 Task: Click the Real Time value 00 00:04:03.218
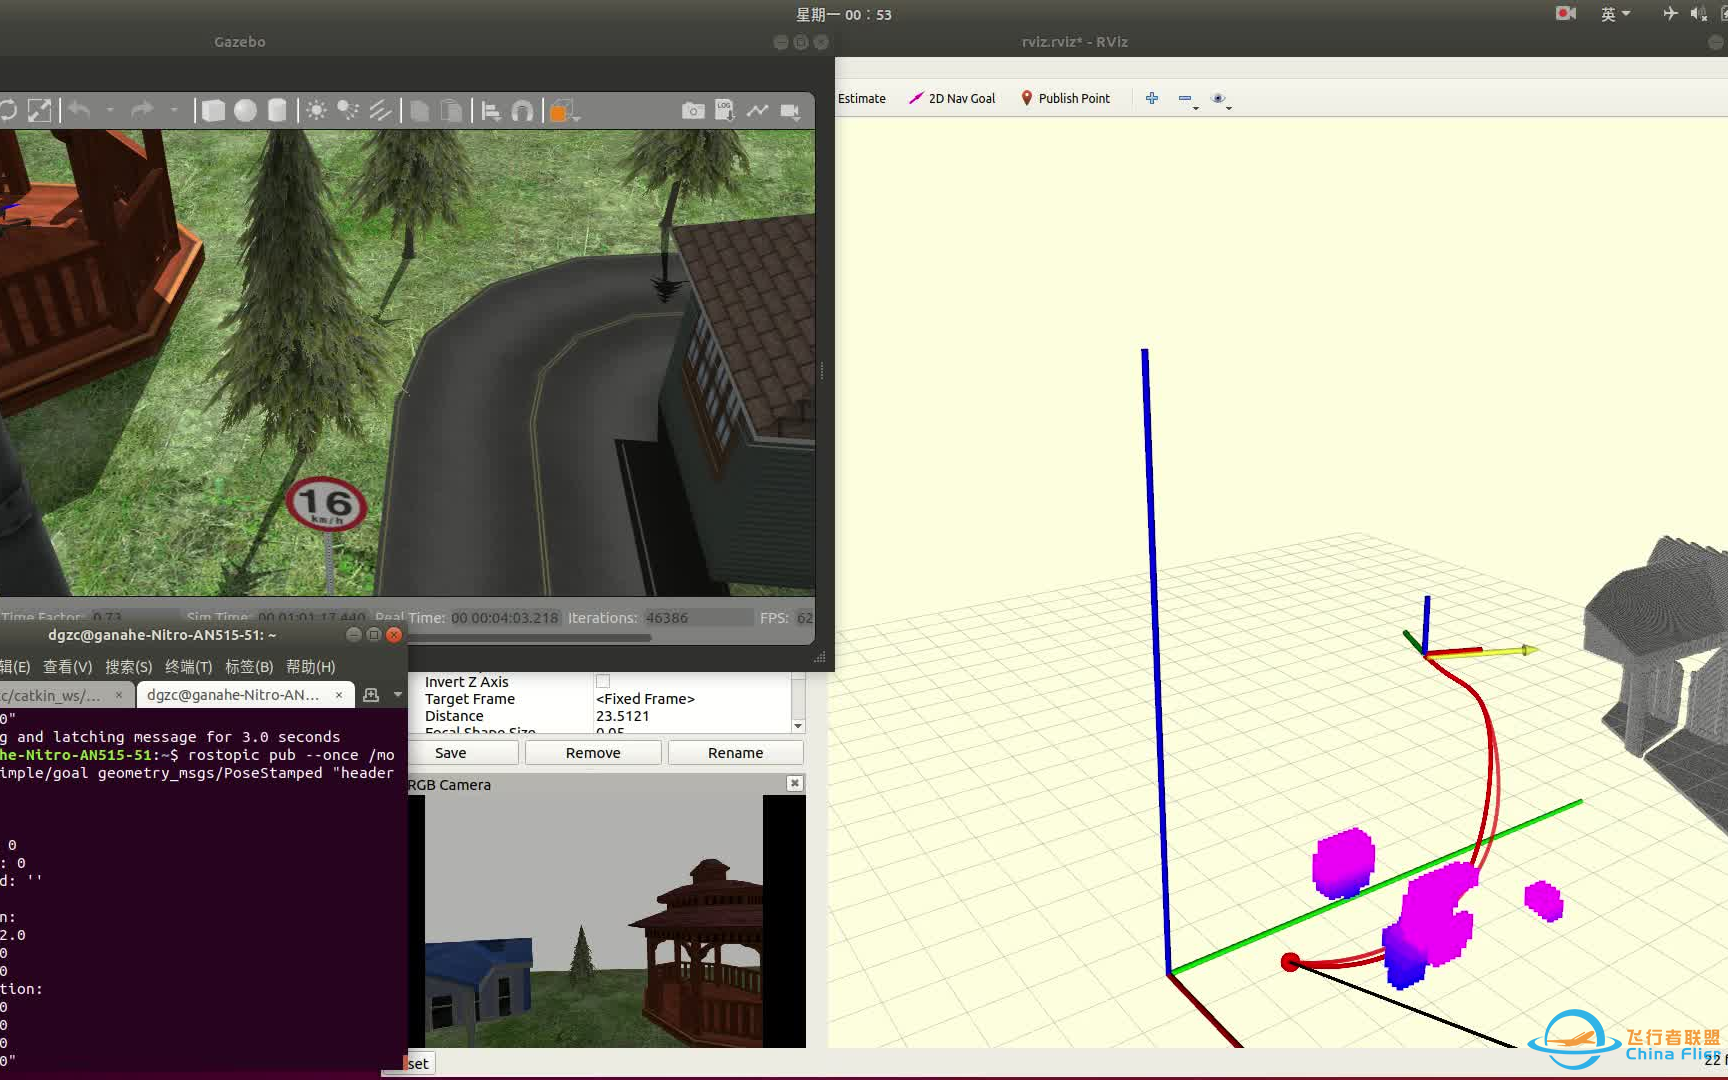505,618
